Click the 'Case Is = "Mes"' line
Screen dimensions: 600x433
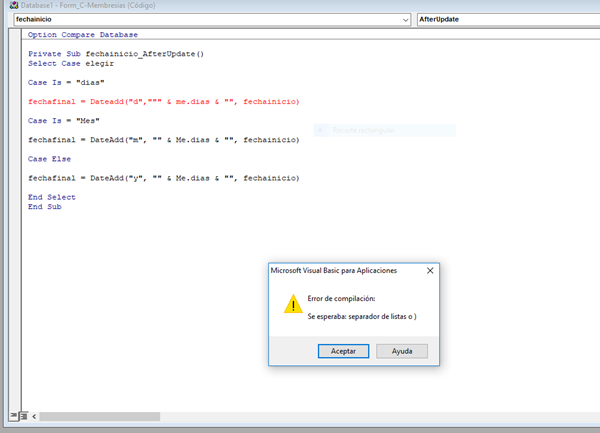coord(64,121)
